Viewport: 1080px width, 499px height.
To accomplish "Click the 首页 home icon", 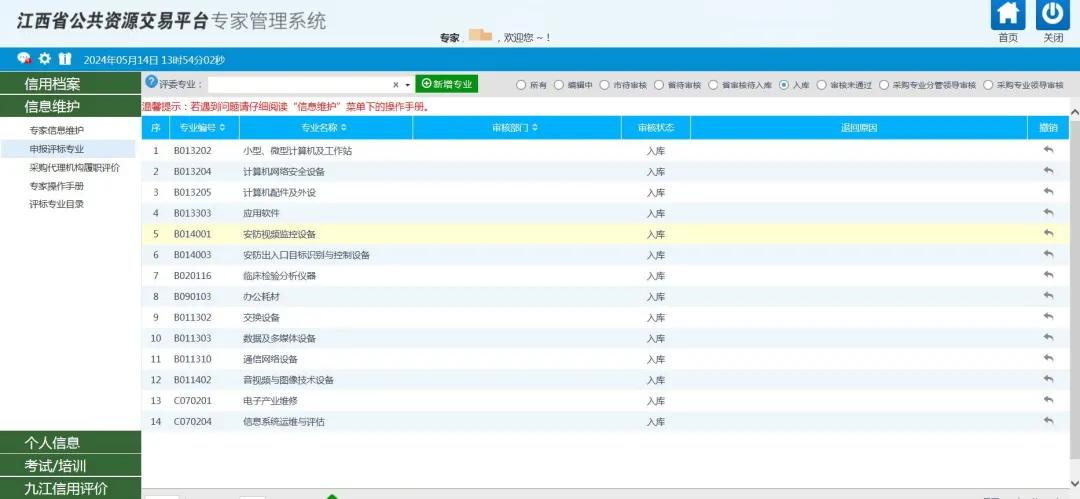I will (1008, 15).
